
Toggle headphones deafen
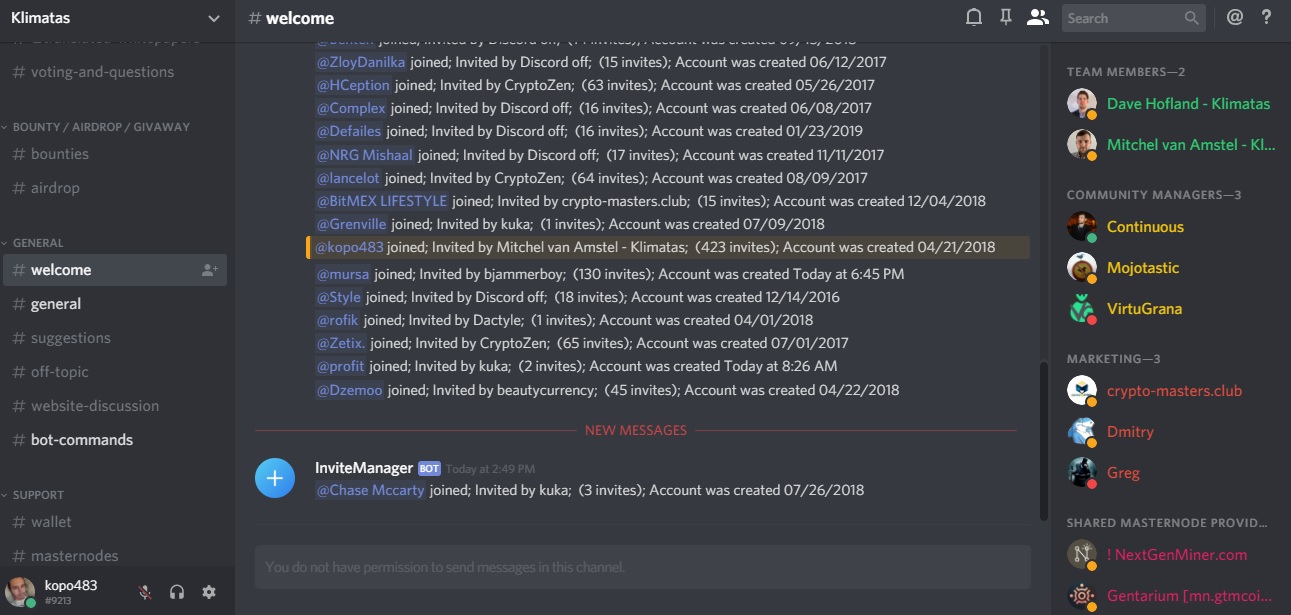pyautogui.click(x=177, y=592)
